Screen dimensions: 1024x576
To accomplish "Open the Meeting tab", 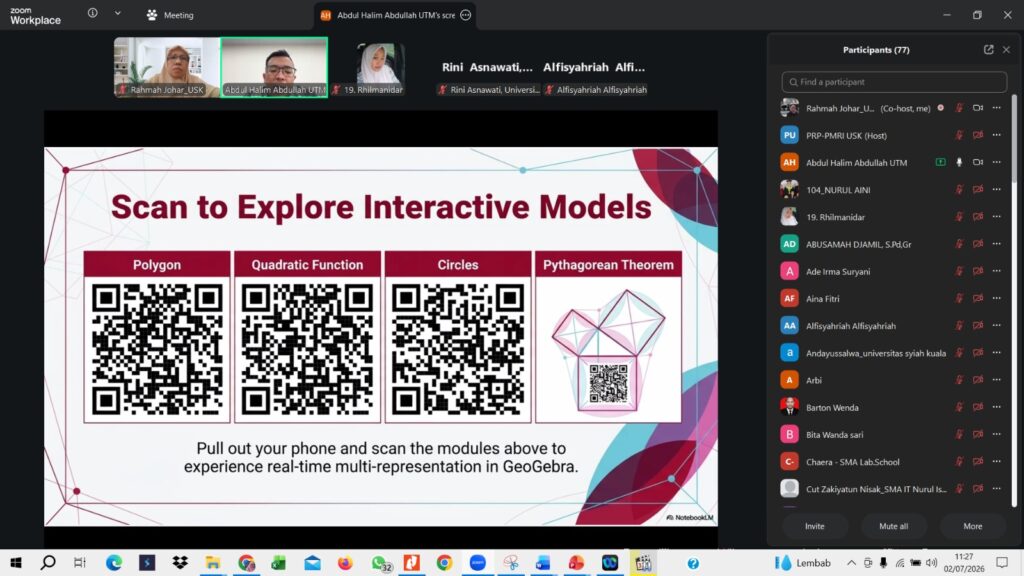I will (170, 15).
